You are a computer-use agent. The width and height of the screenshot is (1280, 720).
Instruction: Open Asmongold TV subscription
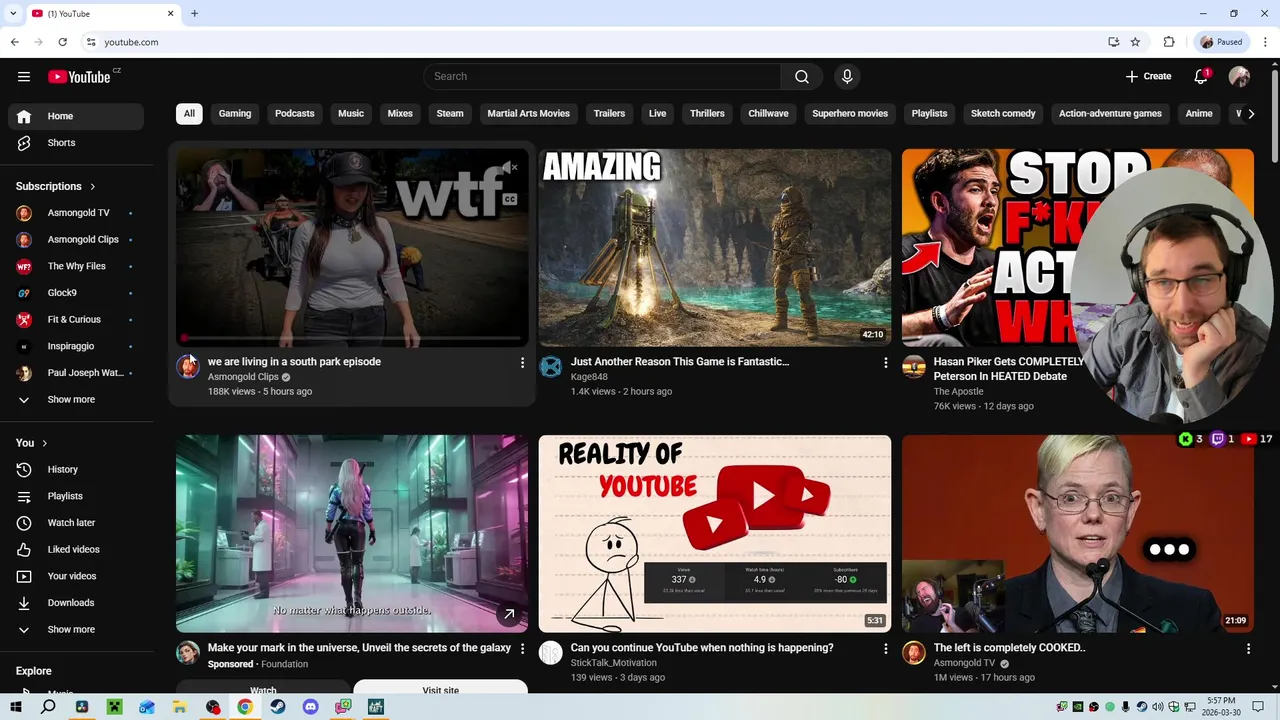(x=76, y=213)
